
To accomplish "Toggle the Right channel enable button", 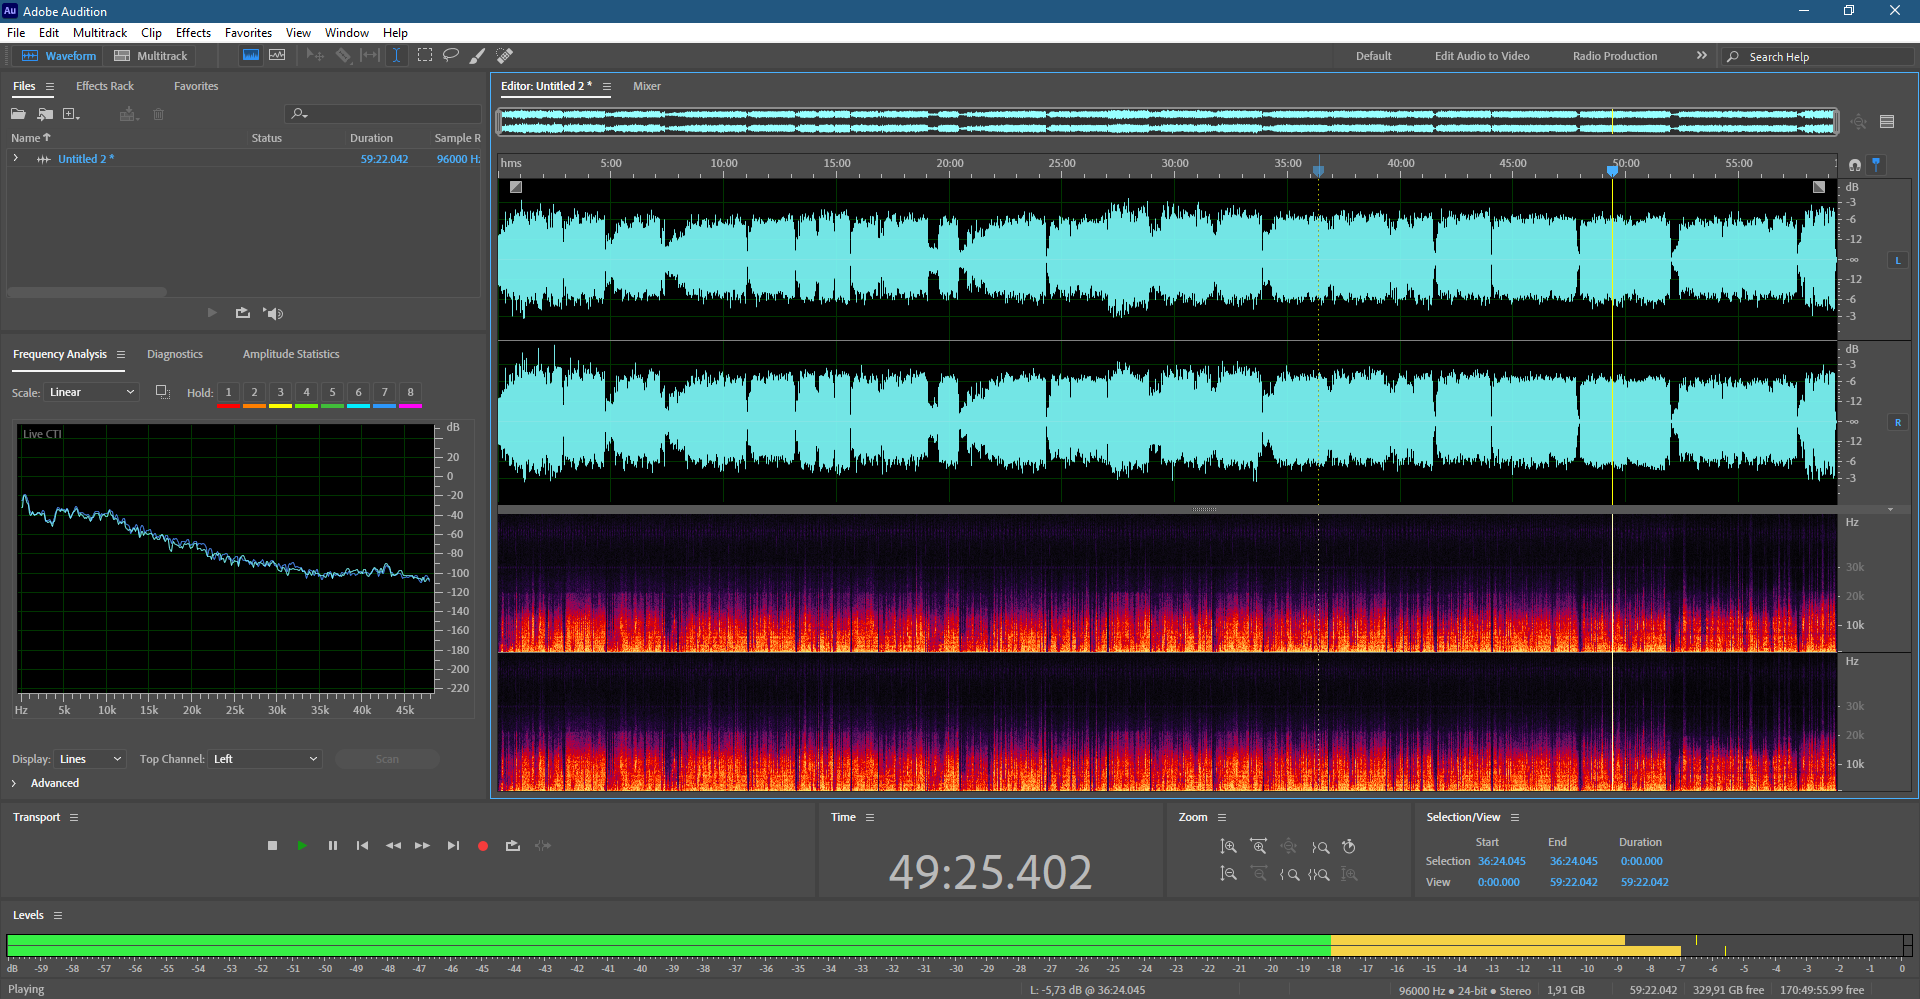I will click(1897, 422).
